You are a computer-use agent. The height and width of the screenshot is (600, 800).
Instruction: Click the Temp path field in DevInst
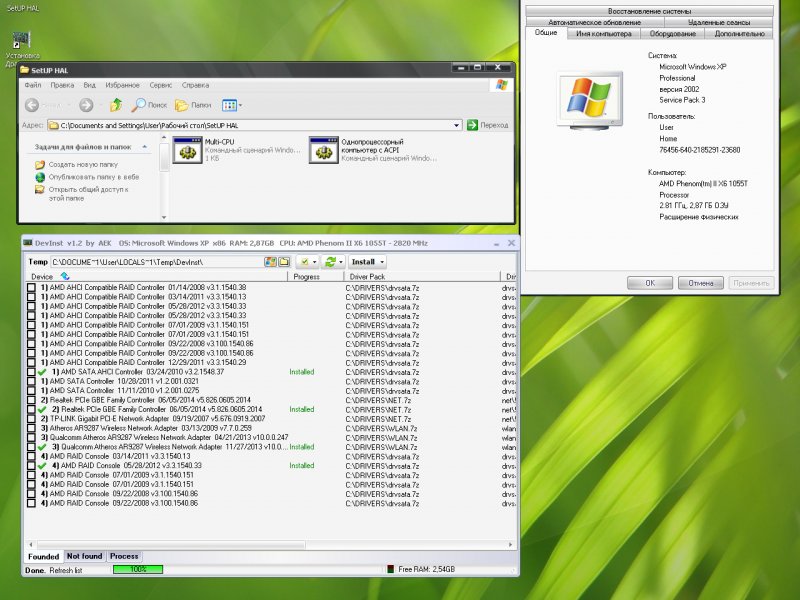(157, 262)
